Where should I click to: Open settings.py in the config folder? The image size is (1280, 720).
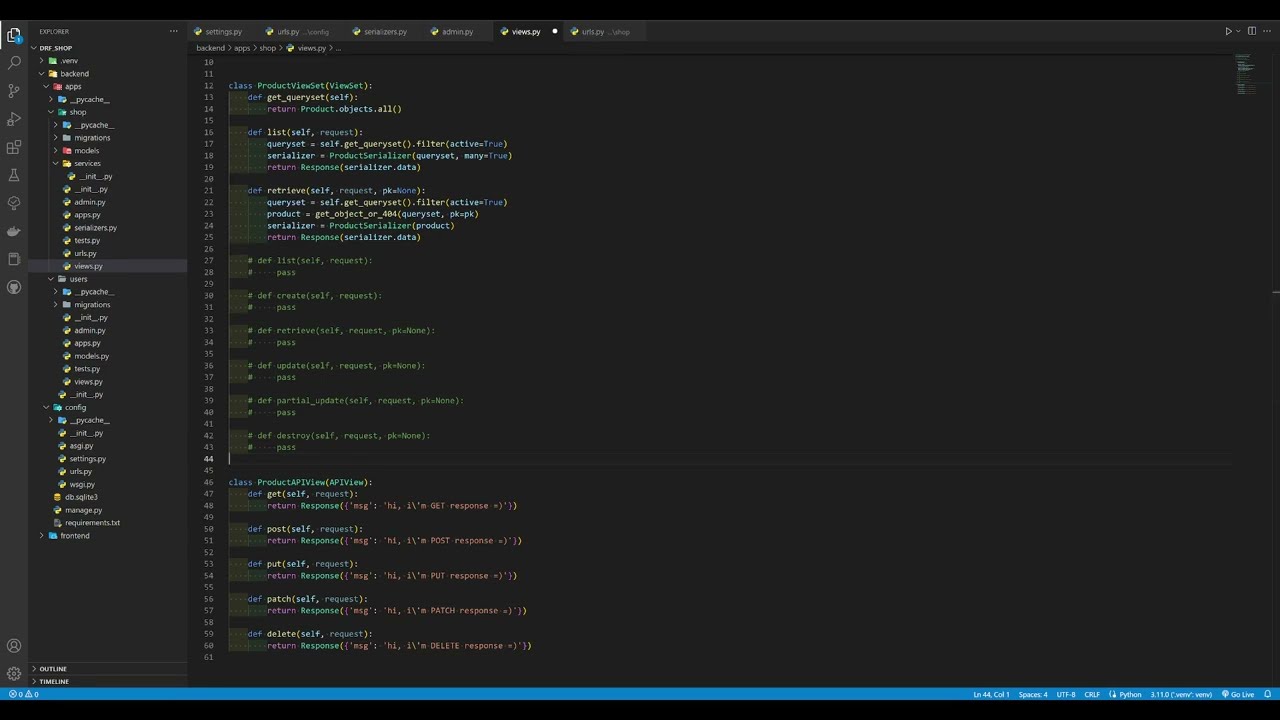87,459
